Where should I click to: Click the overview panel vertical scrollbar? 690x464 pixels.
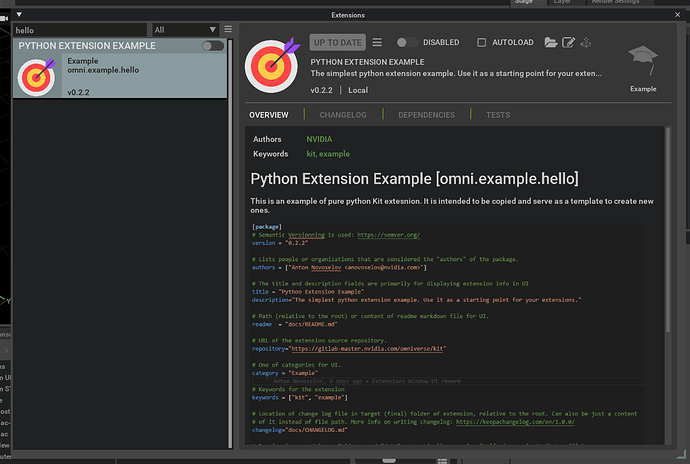[668, 229]
